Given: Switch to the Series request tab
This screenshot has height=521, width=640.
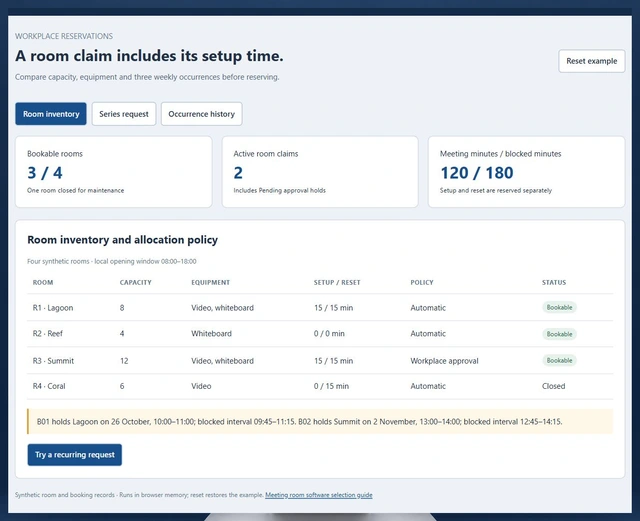Looking at the screenshot, I should point(124,114).
